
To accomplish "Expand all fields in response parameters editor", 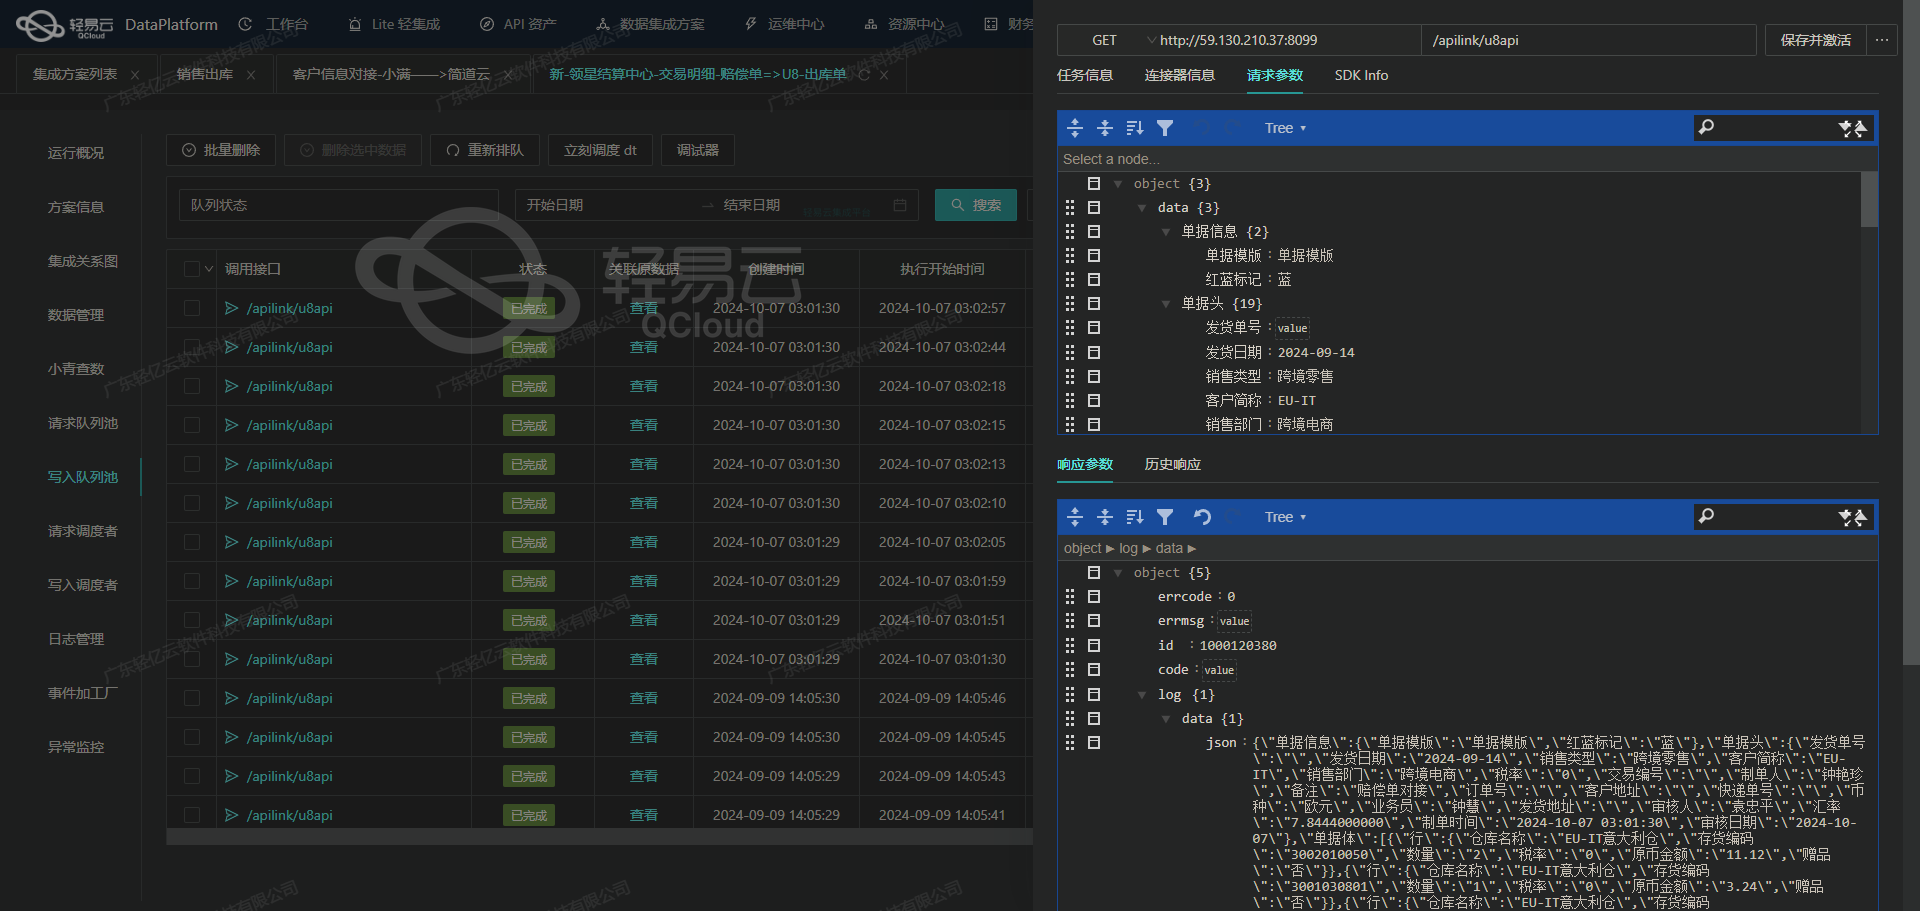I will 1075,517.
